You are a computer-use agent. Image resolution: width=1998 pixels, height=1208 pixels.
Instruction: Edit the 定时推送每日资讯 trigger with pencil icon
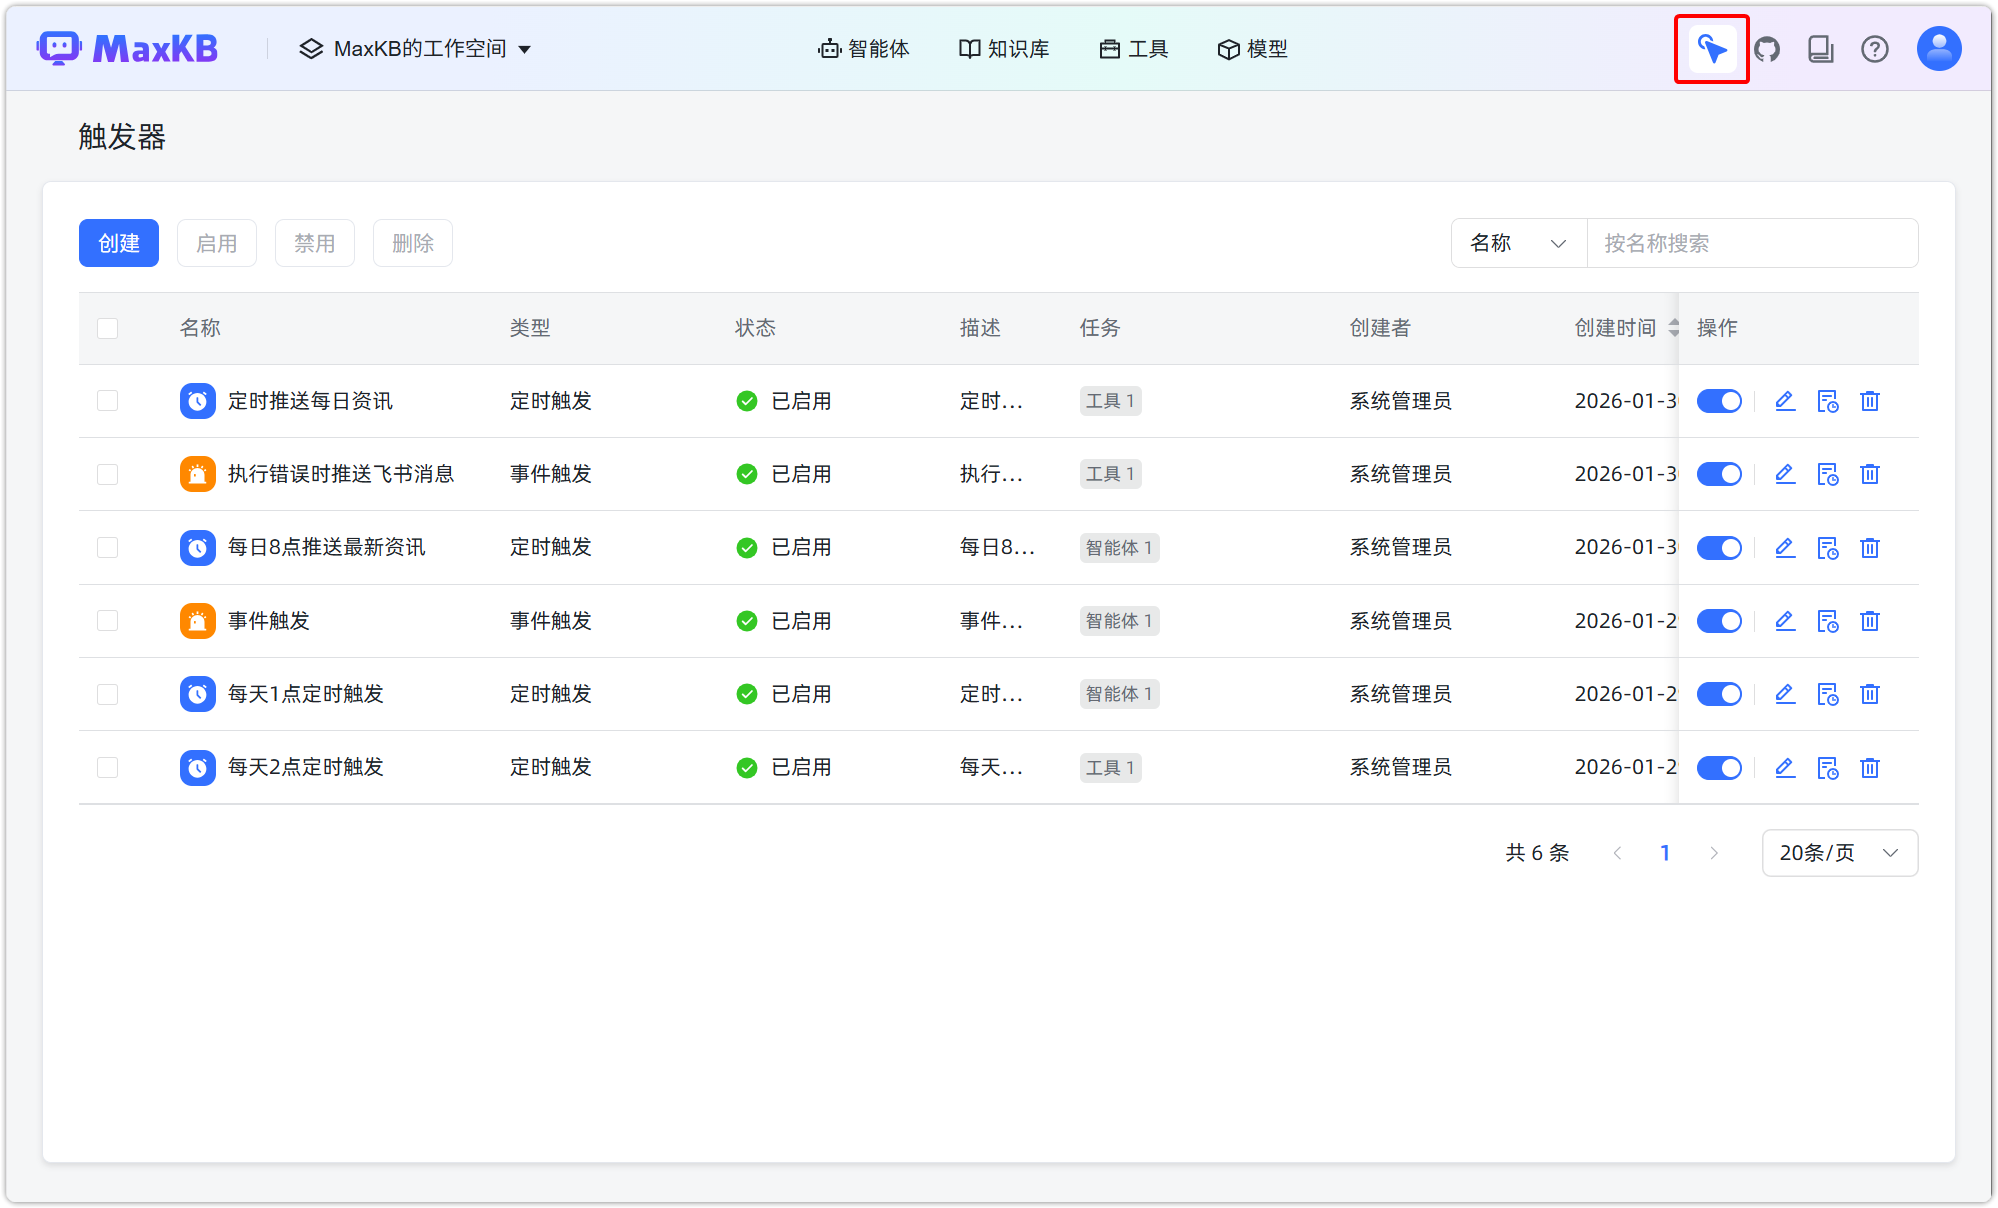(1785, 401)
